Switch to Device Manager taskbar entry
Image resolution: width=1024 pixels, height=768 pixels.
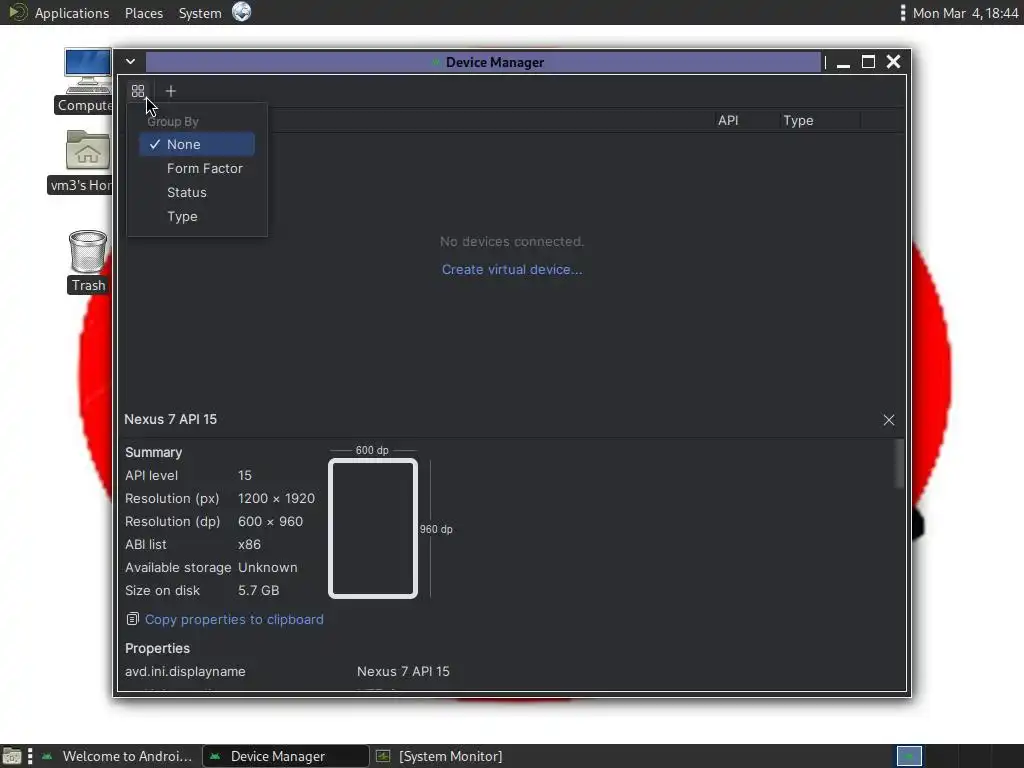(x=285, y=756)
